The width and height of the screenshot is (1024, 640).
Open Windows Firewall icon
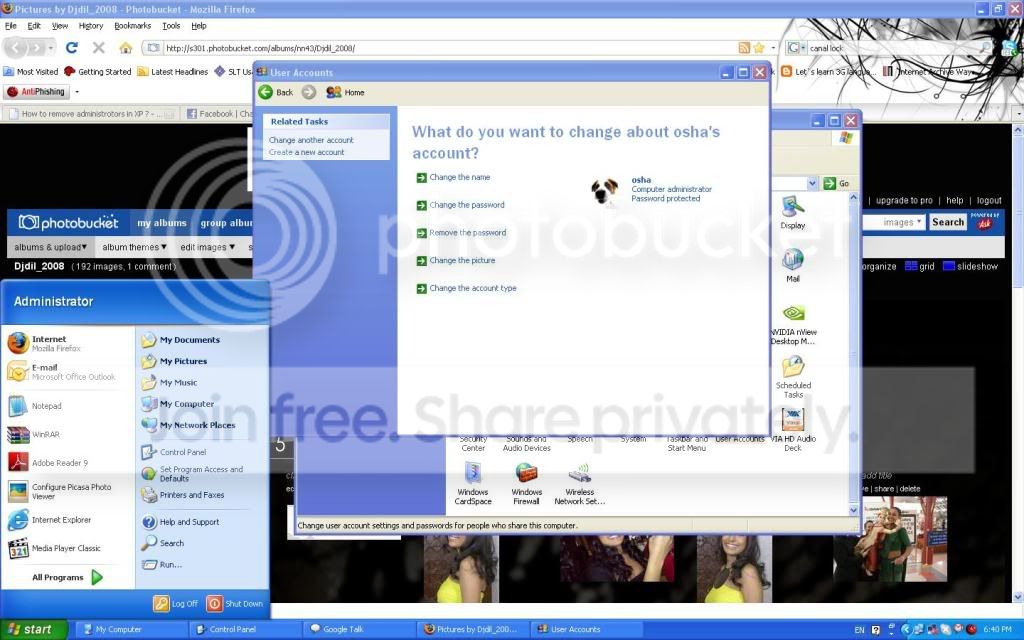(526, 483)
